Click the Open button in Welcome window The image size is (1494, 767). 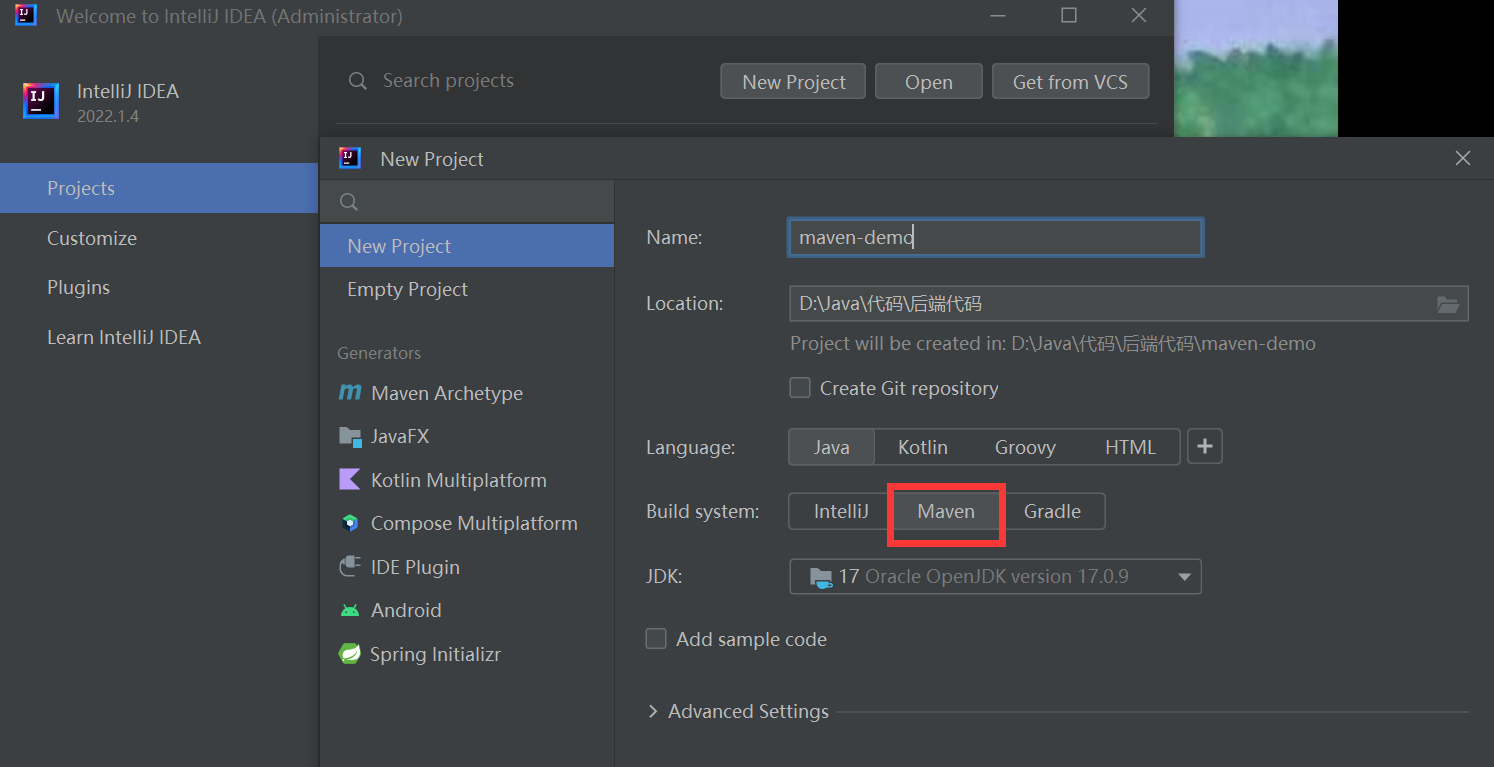pyautogui.click(x=929, y=82)
